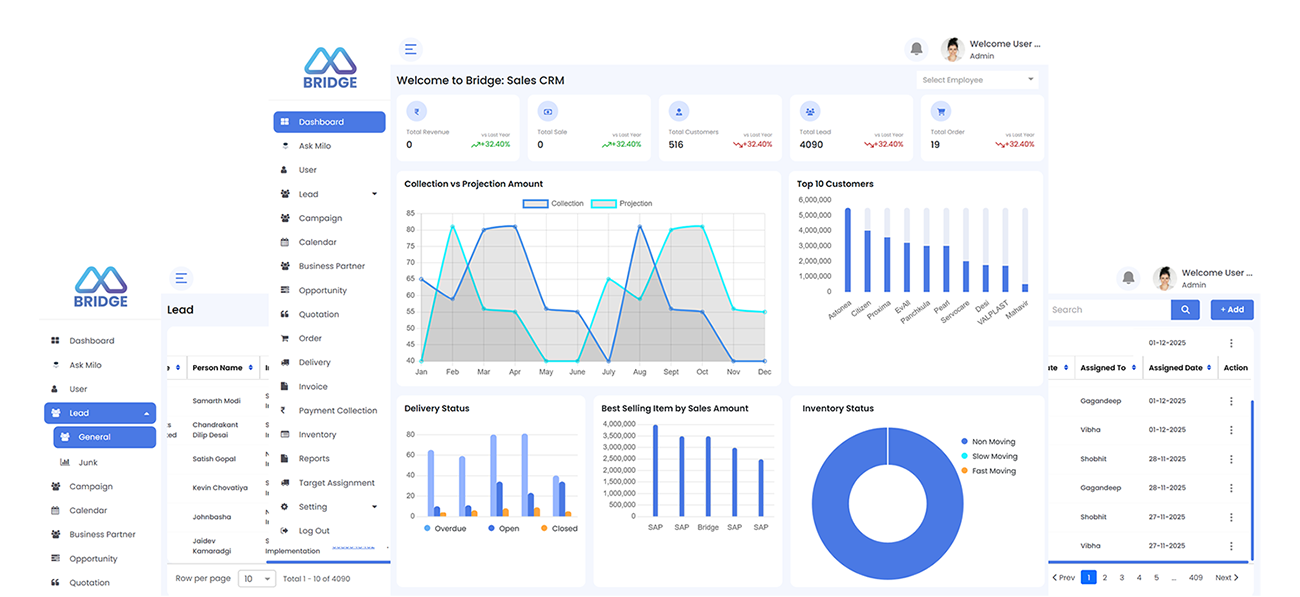
Task: Click the Inventory icon in sidebar
Action: point(284,435)
